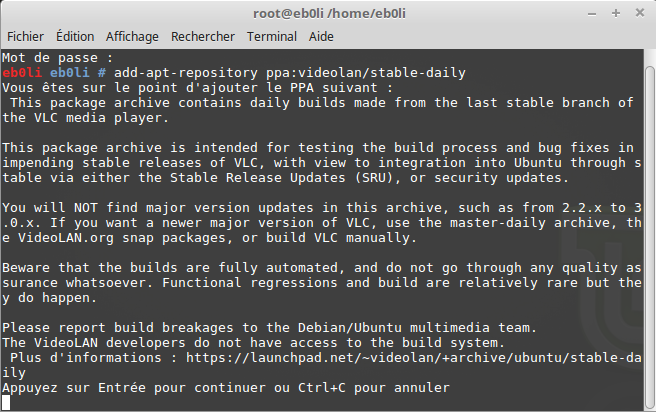Open the Terminal menu
656x412 pixels.
click(272, 37)
